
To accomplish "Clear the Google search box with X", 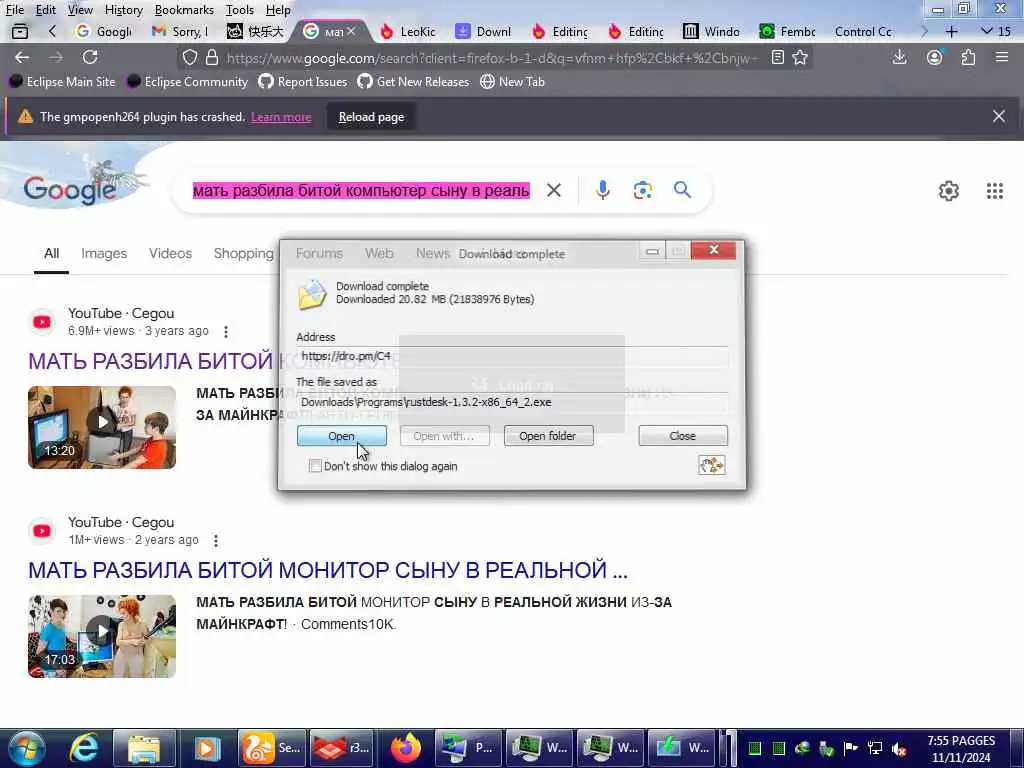I will [554, 190].
